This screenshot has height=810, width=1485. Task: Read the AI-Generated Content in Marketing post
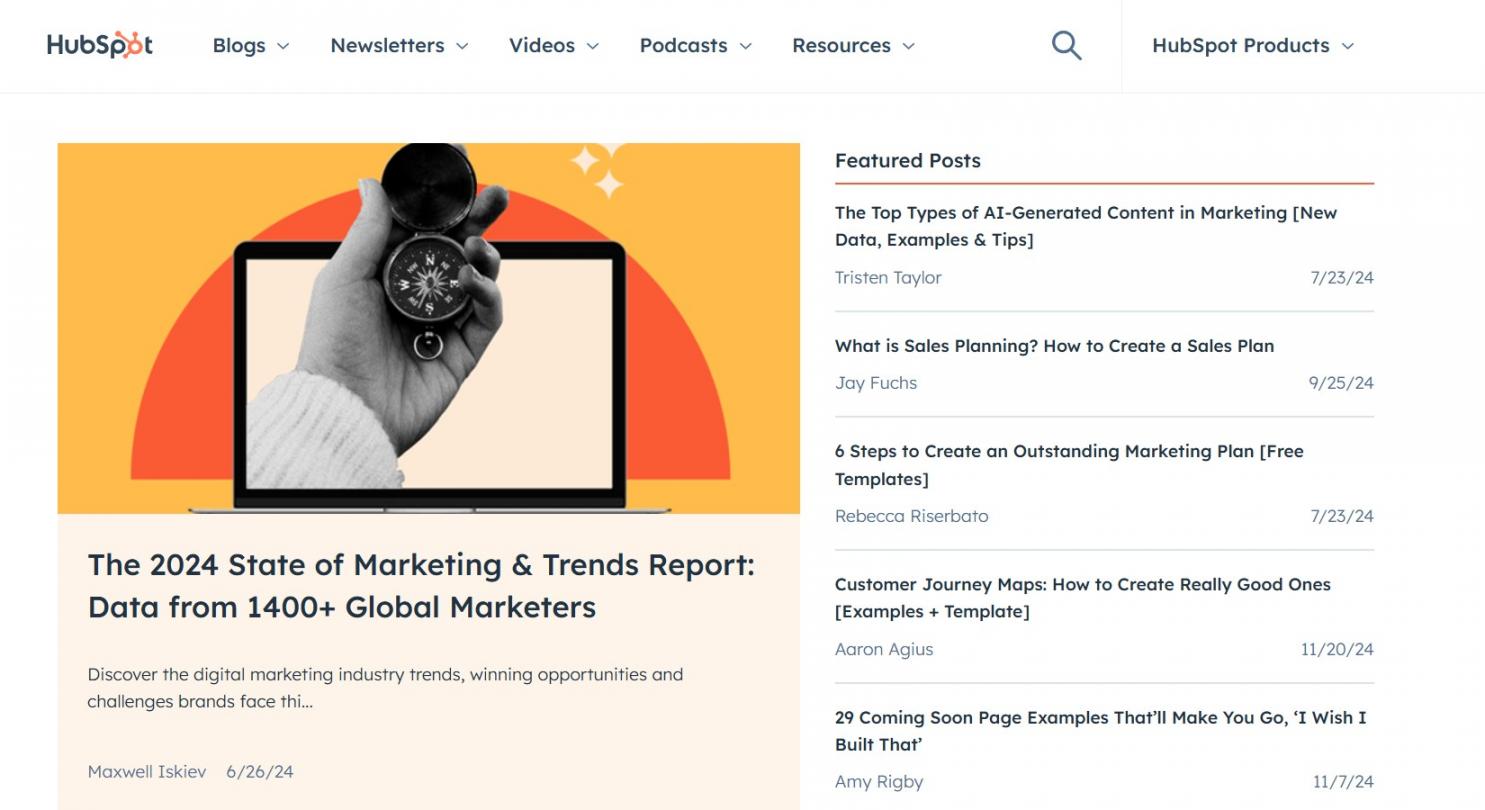tap(1086, 226)
